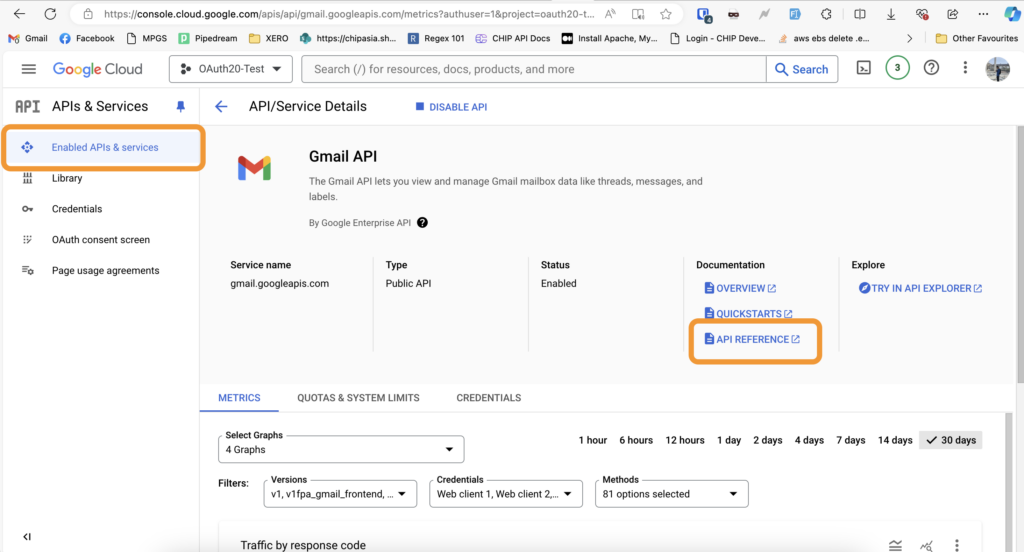The image size is (1024, 552).
Task: Open the browser downloads icon
Action: click(891, 14)
